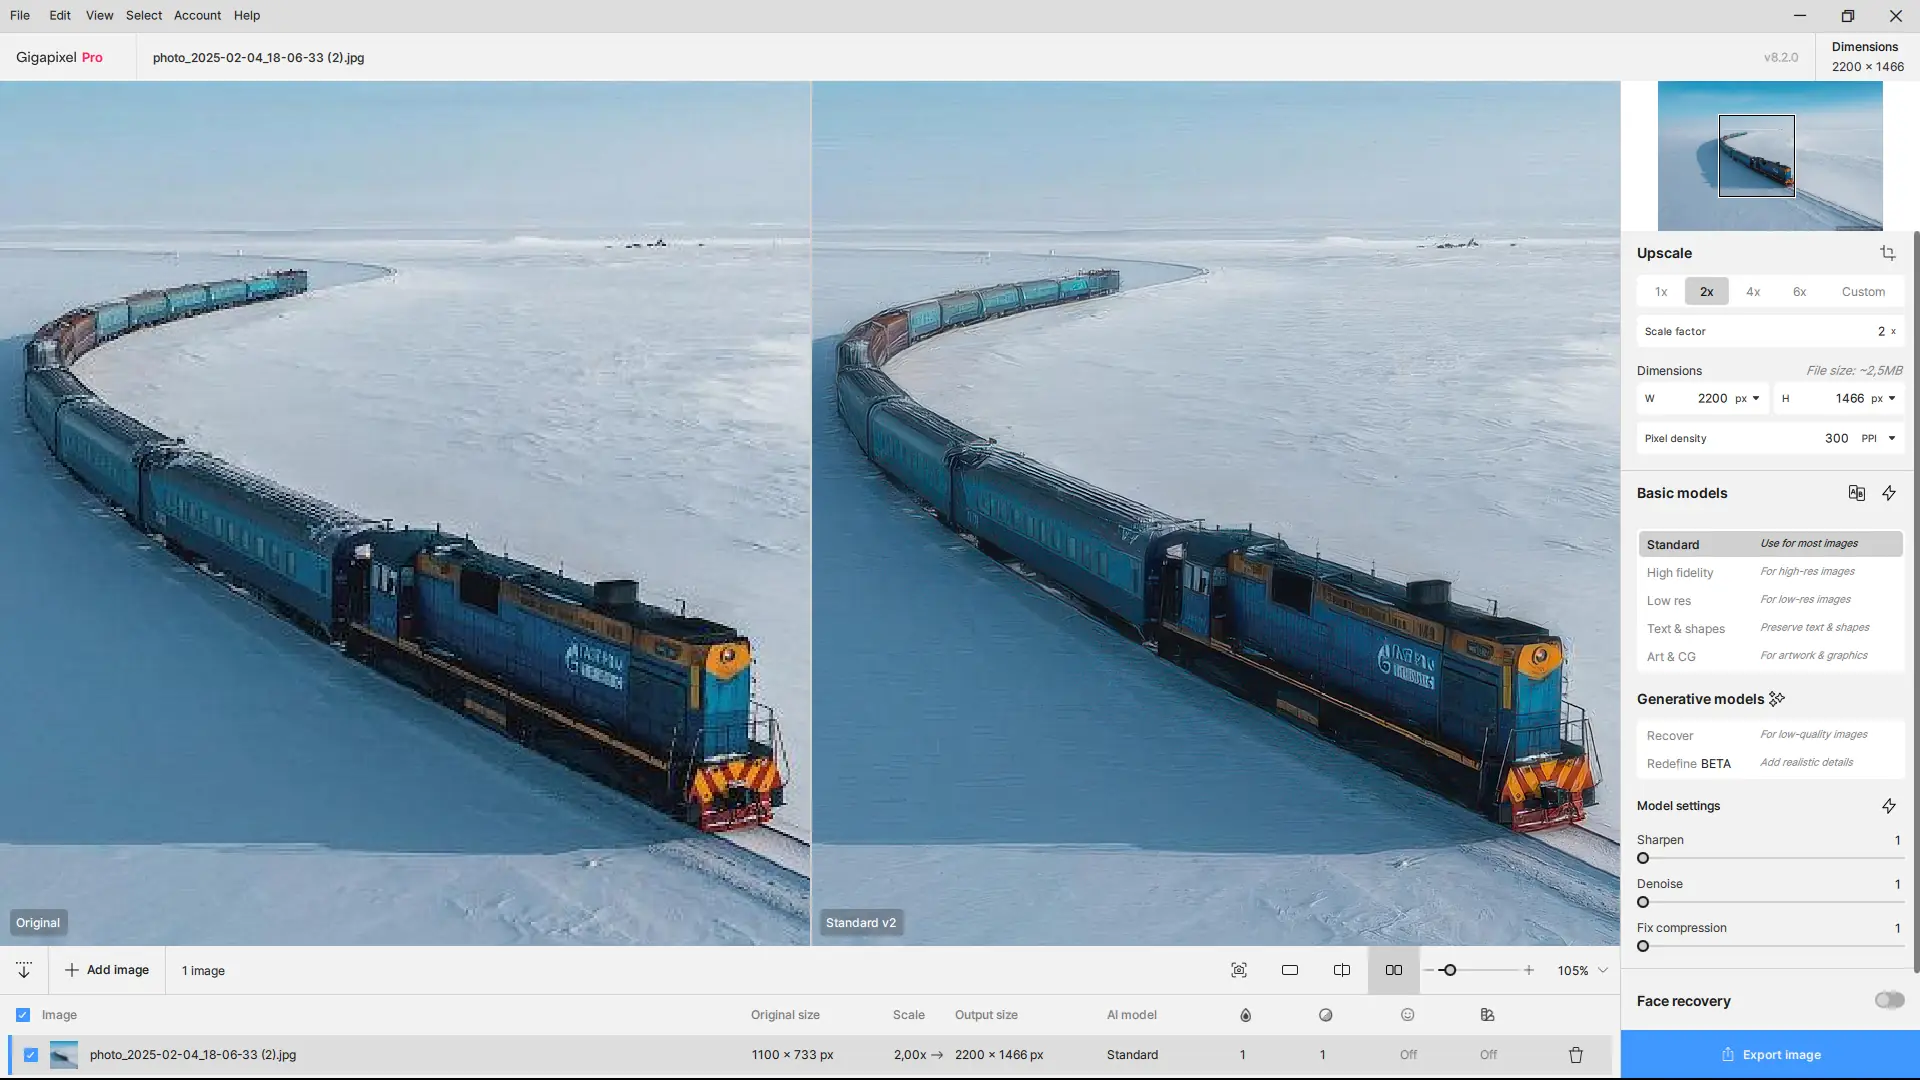Click the Add image button
1920x1080 pixels.
pyautogui.click(x=107, y=970)
